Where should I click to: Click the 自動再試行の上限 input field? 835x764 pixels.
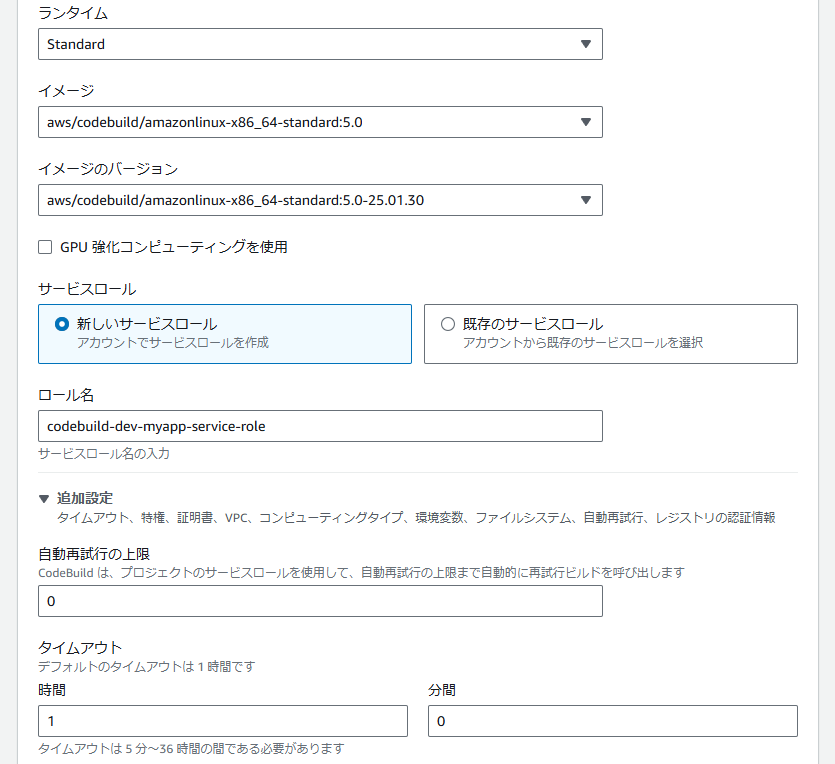[320, 601]
